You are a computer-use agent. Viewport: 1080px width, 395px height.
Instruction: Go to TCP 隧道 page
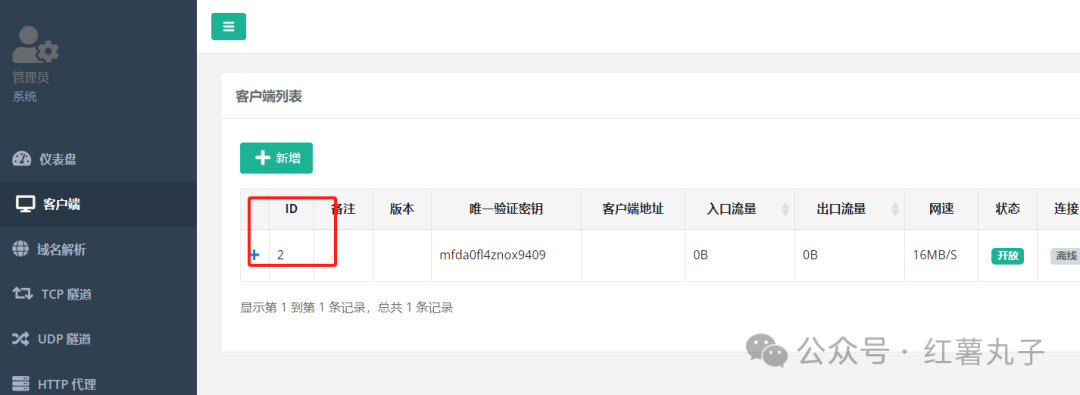98,294
